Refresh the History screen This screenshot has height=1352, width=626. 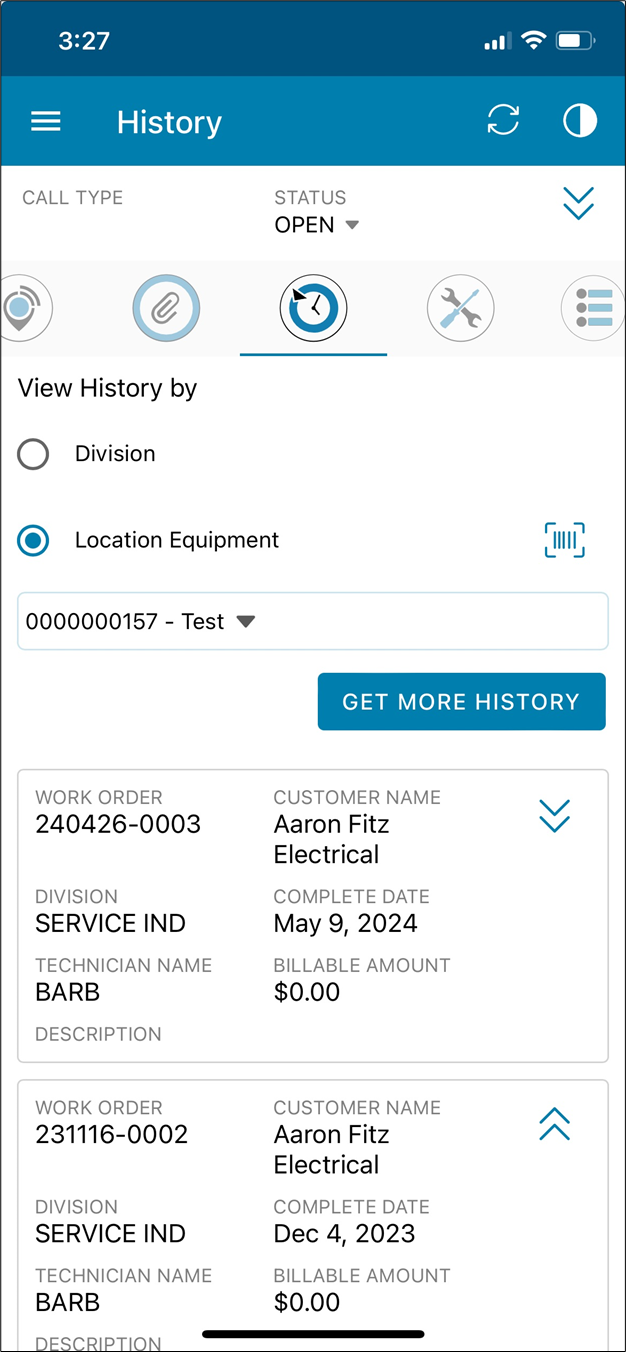click(x=503, y=120)
